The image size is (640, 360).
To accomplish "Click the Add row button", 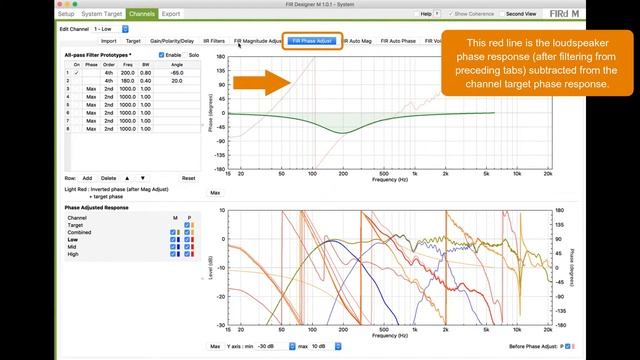I will tap(87, 178).
